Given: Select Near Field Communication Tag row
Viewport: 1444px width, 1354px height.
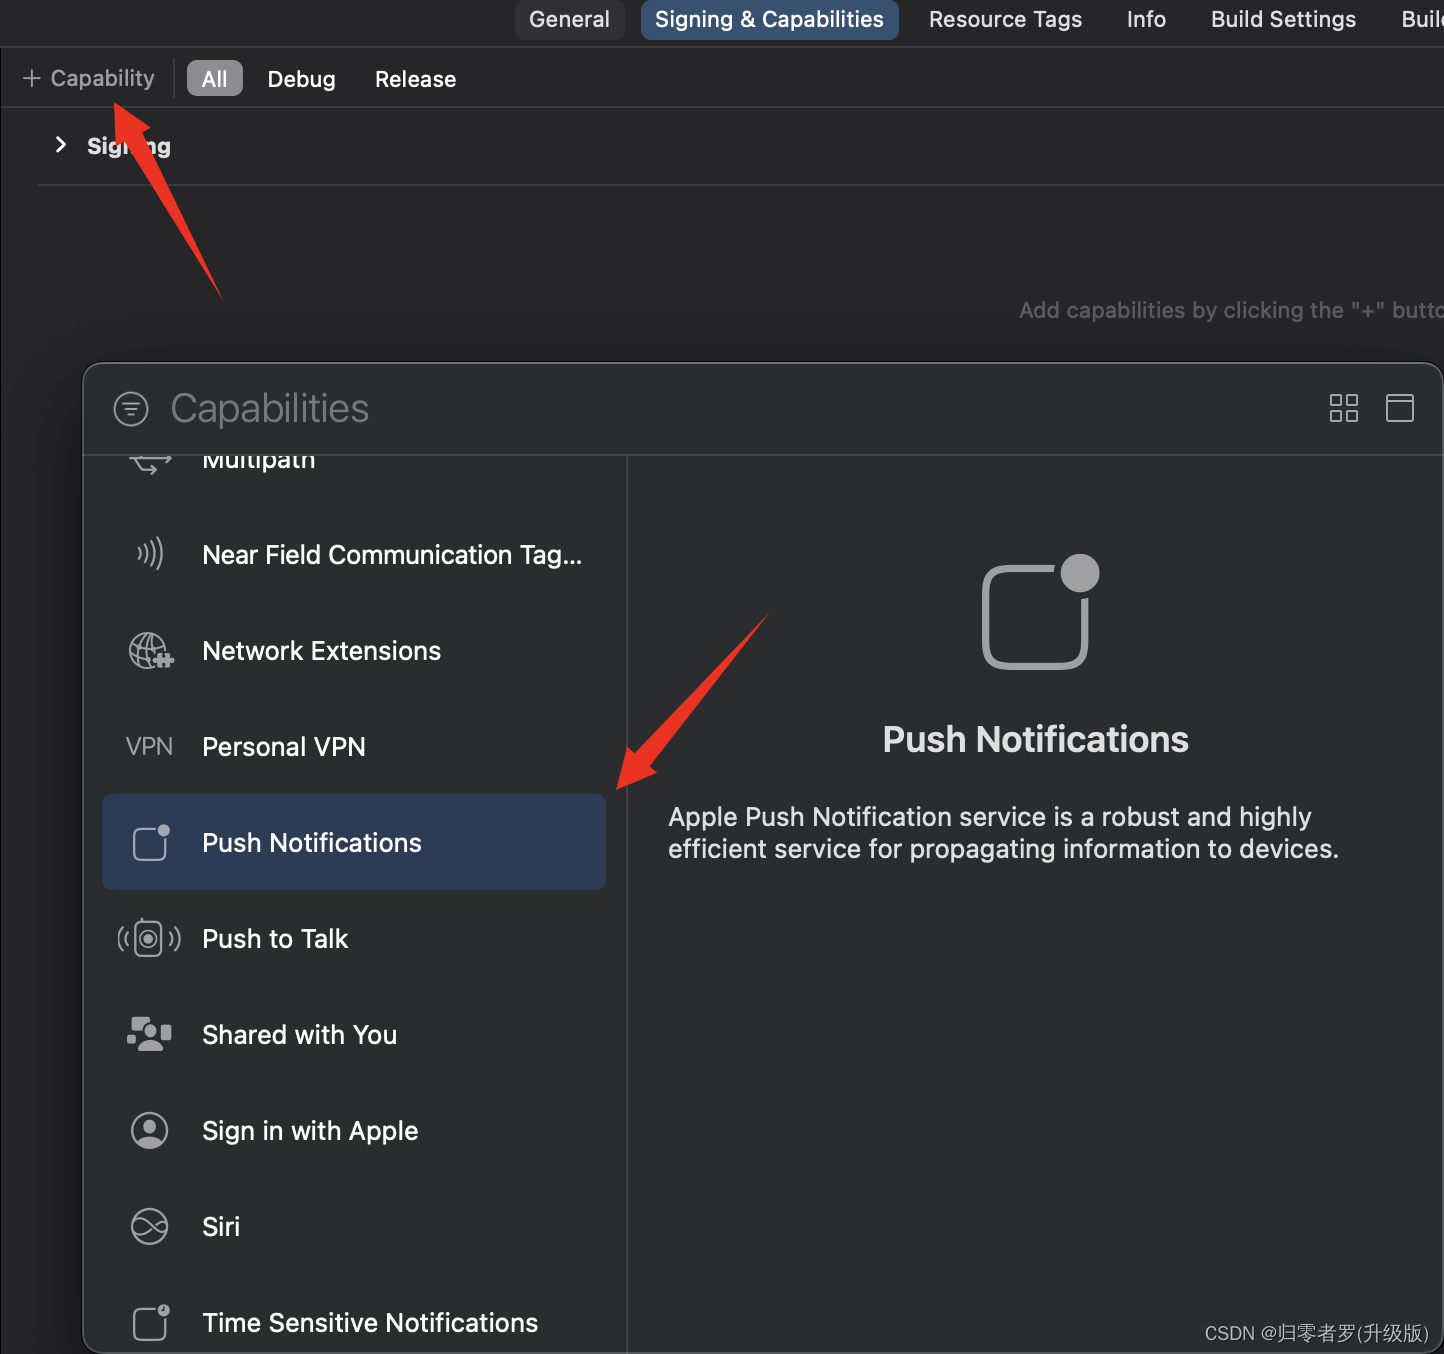Looking at the screenshot, I should [x=354, y=554].
